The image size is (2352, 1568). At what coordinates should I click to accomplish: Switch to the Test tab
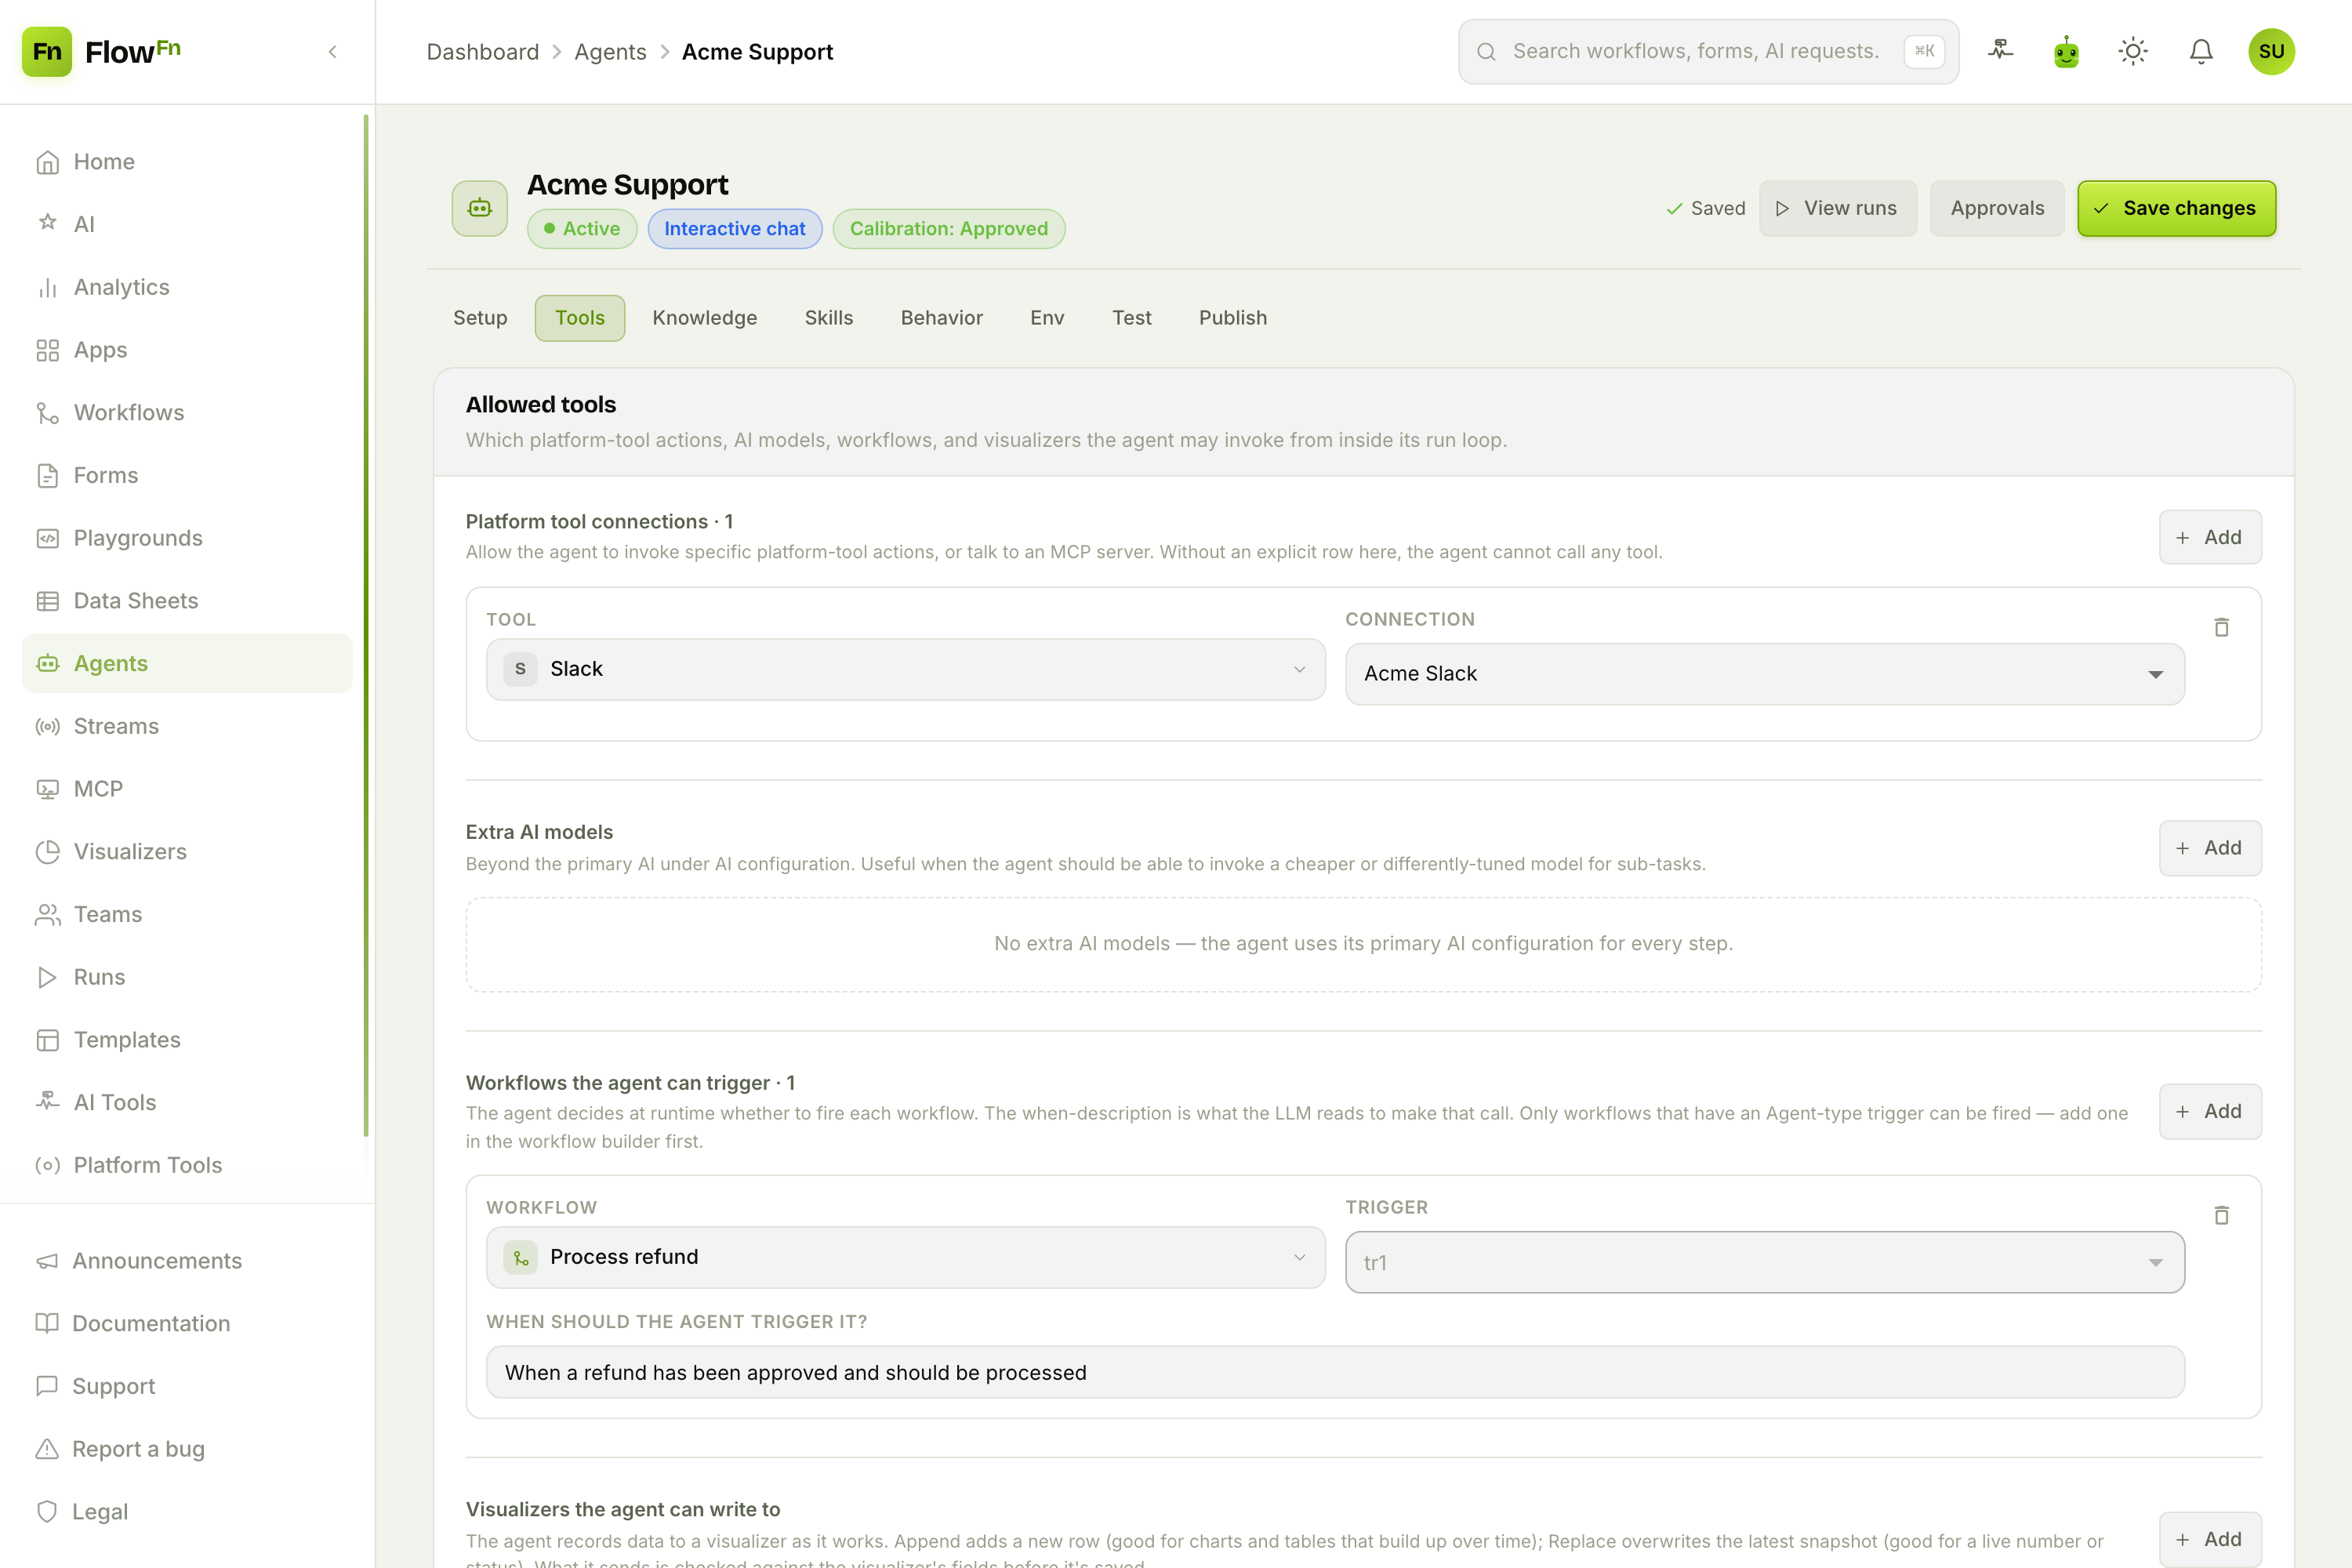(1132, 318)
